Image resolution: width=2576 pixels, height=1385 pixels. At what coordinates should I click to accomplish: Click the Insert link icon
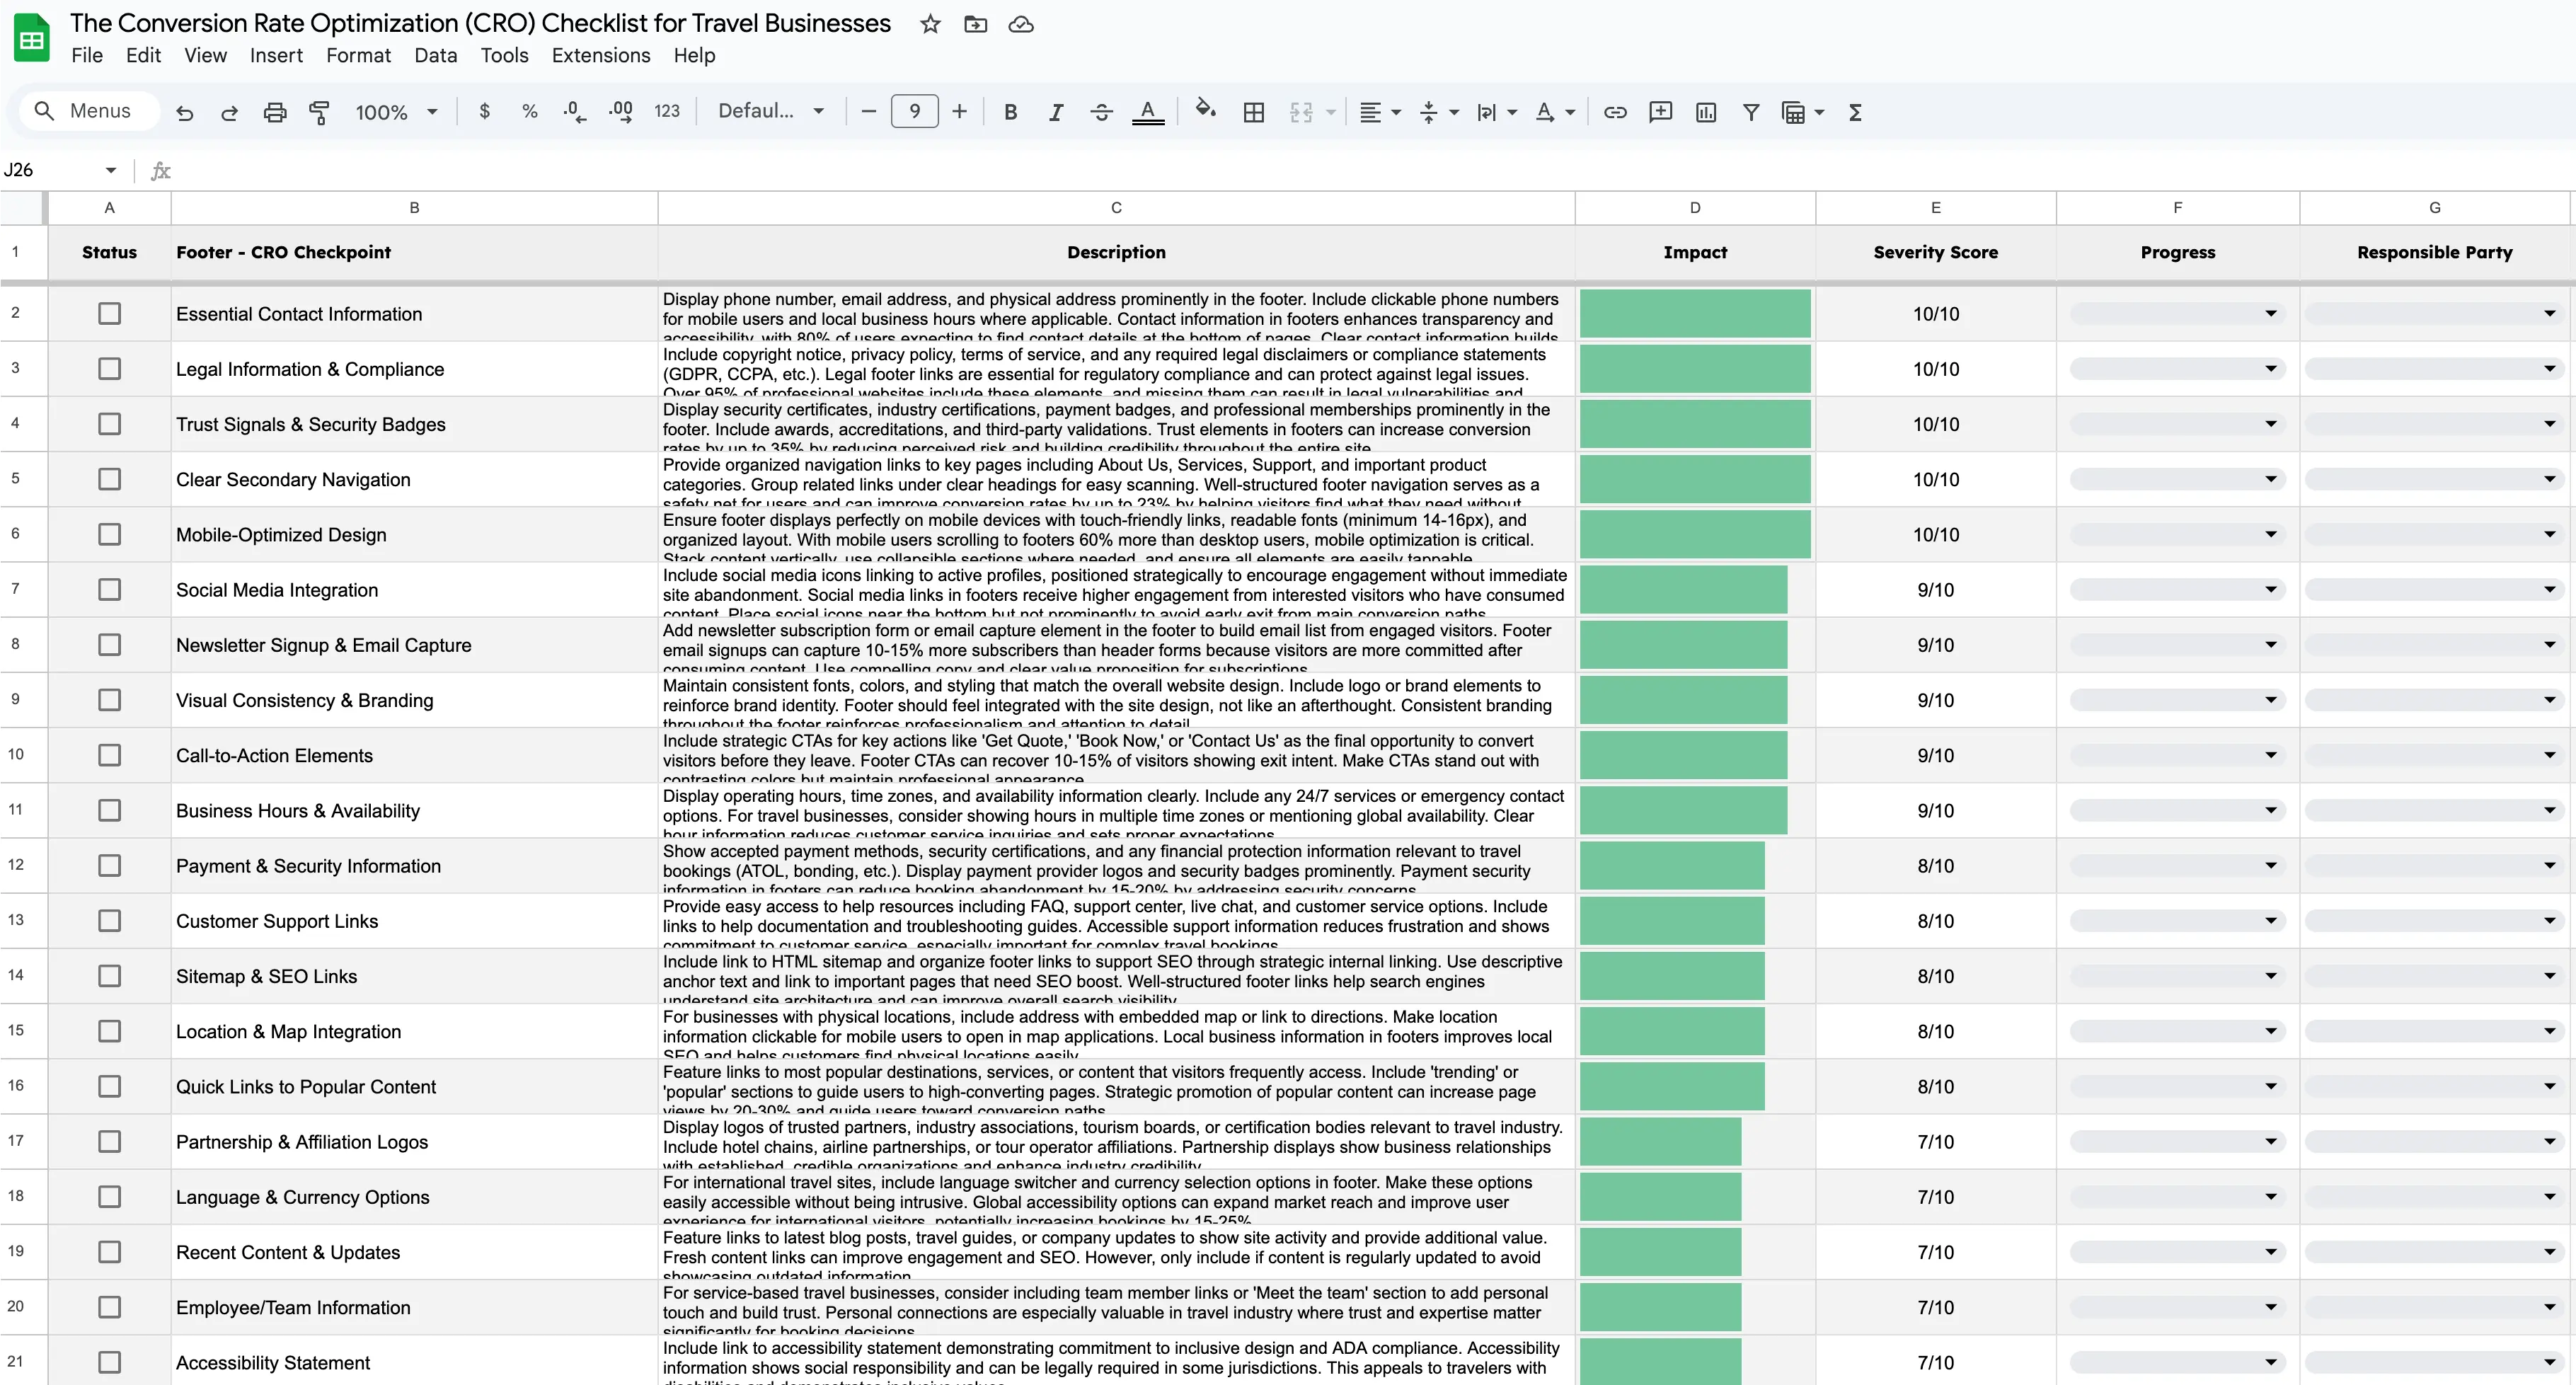tap(1615, 112)
